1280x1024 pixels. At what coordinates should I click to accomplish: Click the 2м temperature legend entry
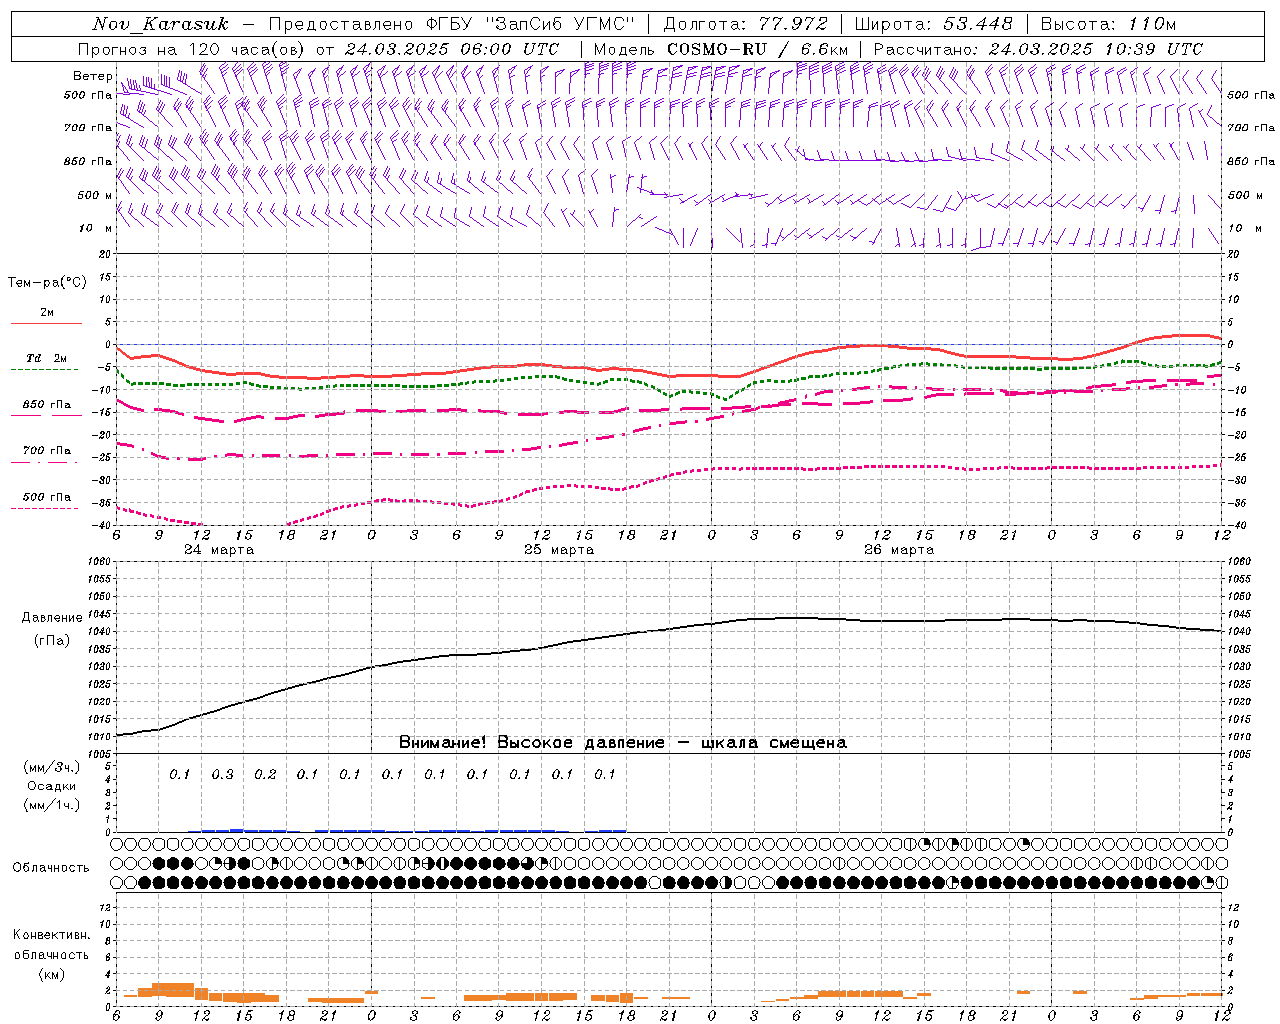click(x=46, y=313)
